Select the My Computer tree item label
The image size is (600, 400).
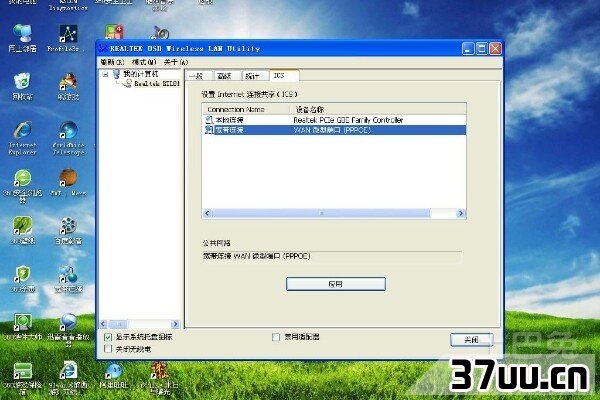(x=140, y=74)
